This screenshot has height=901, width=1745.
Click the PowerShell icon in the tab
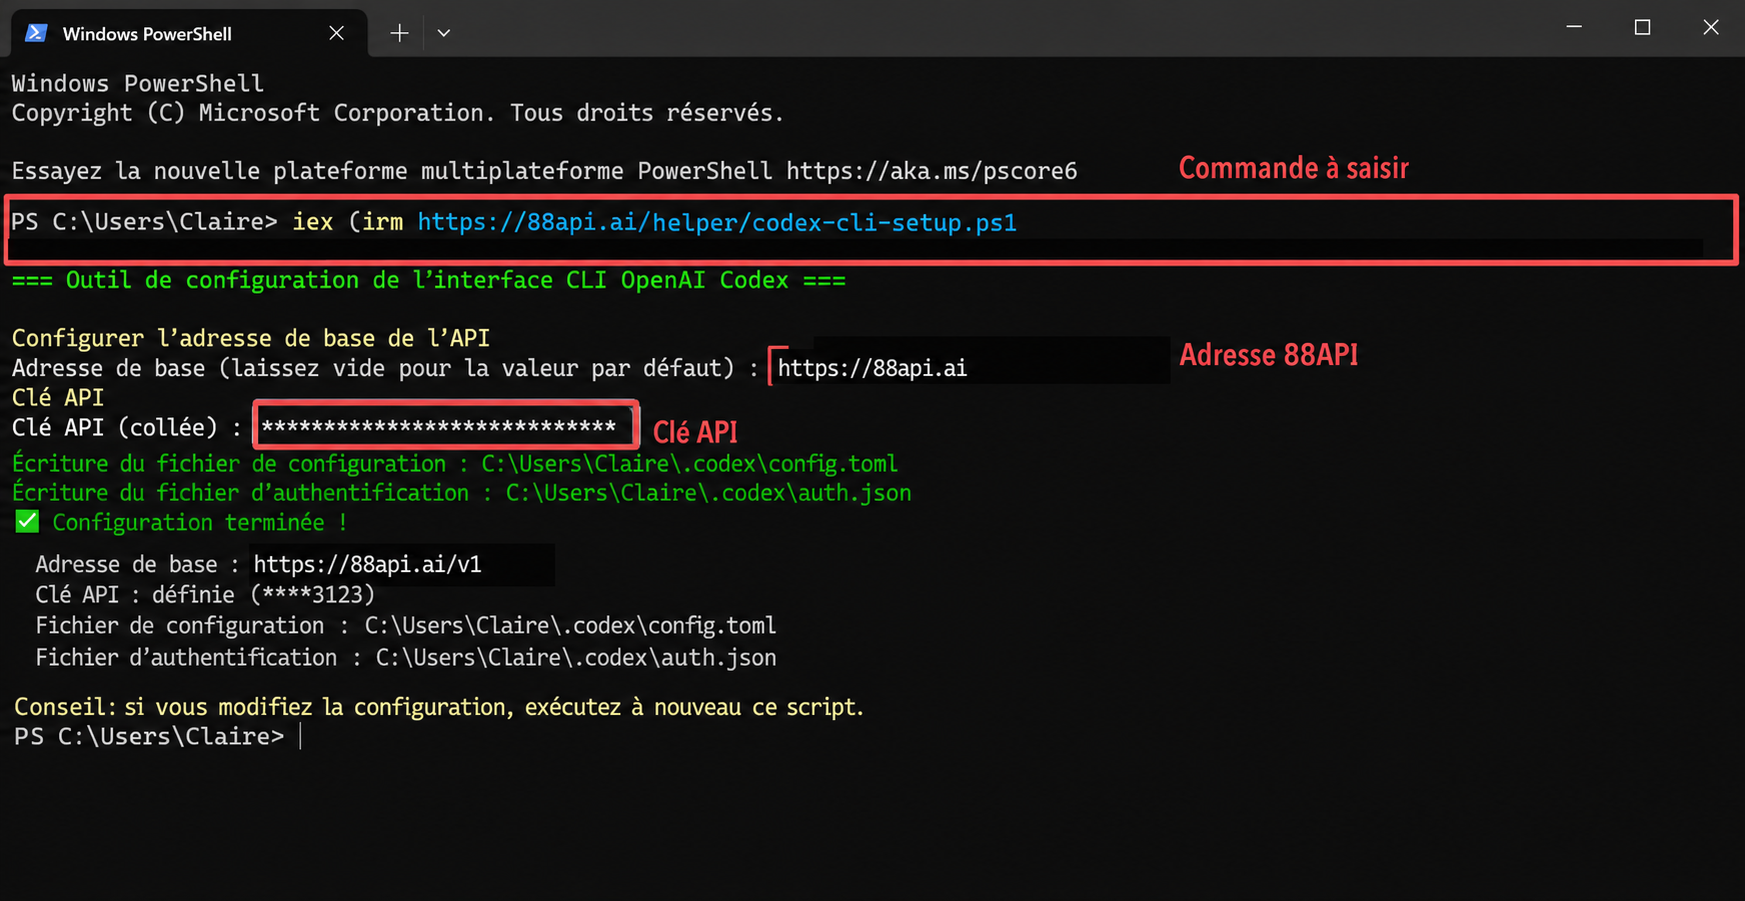tap(36, 33)
